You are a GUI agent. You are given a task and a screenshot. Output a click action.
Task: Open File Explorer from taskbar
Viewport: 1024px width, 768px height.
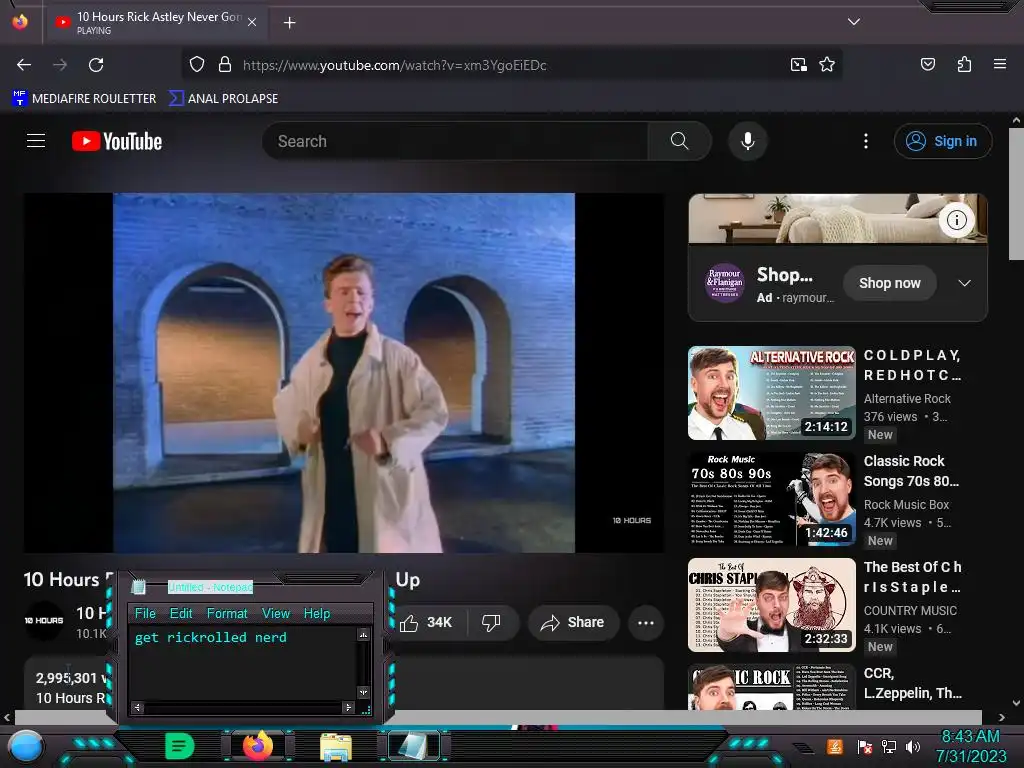click(336, 747)
